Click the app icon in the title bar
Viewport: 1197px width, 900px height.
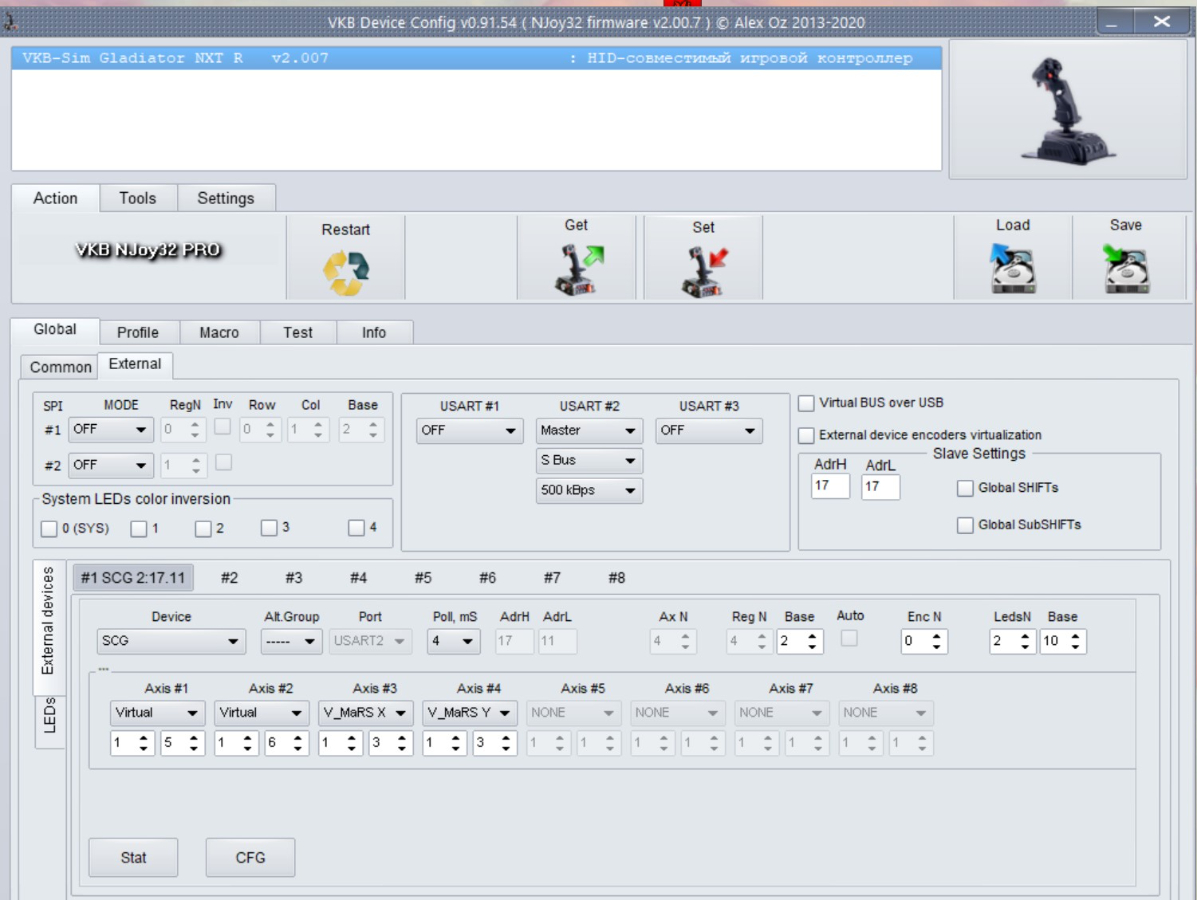11,21
